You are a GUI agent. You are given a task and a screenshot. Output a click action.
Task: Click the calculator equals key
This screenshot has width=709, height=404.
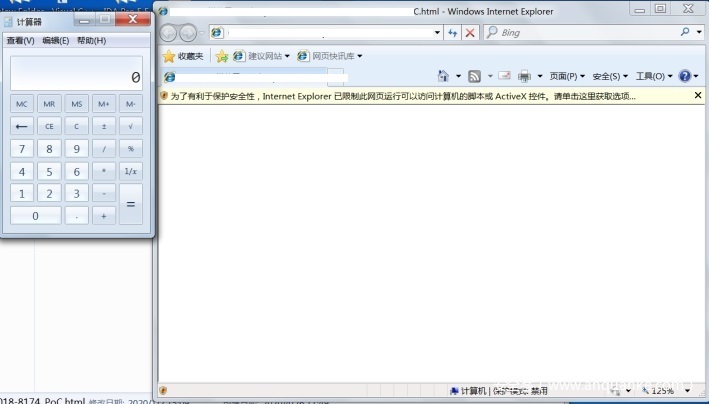coord(131,204)
